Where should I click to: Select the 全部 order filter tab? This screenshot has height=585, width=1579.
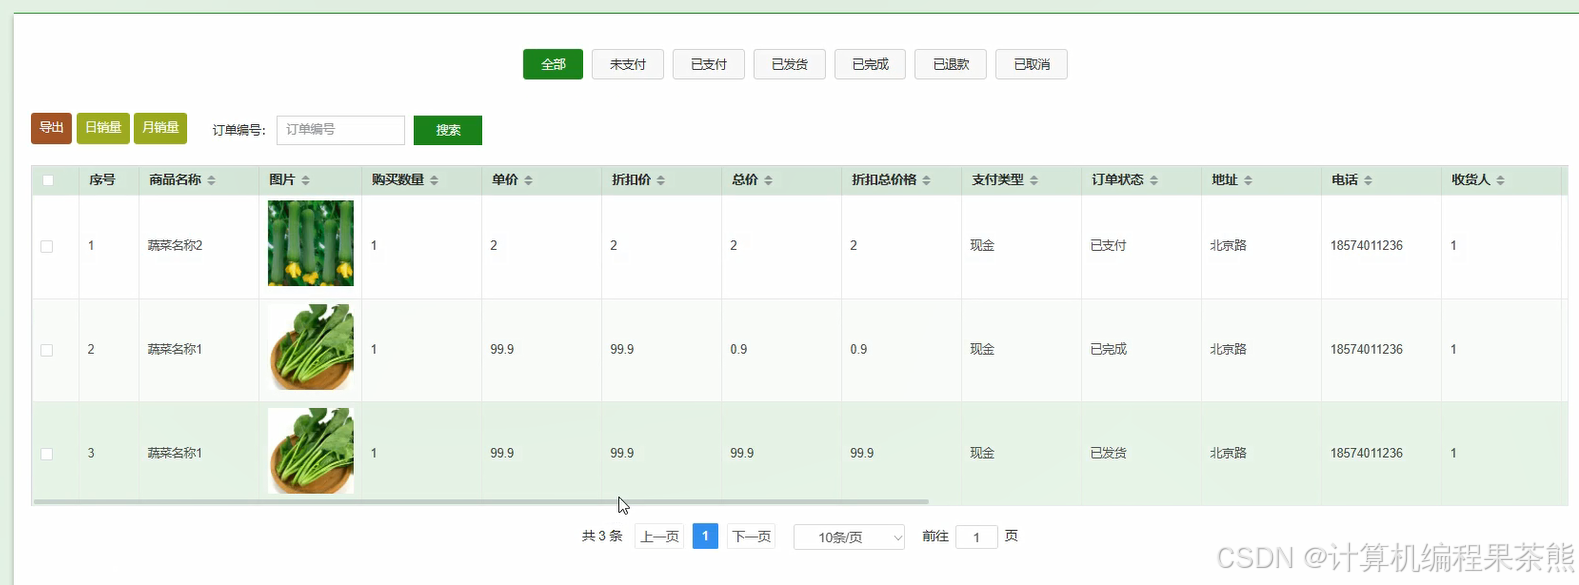tap(553, 64)
